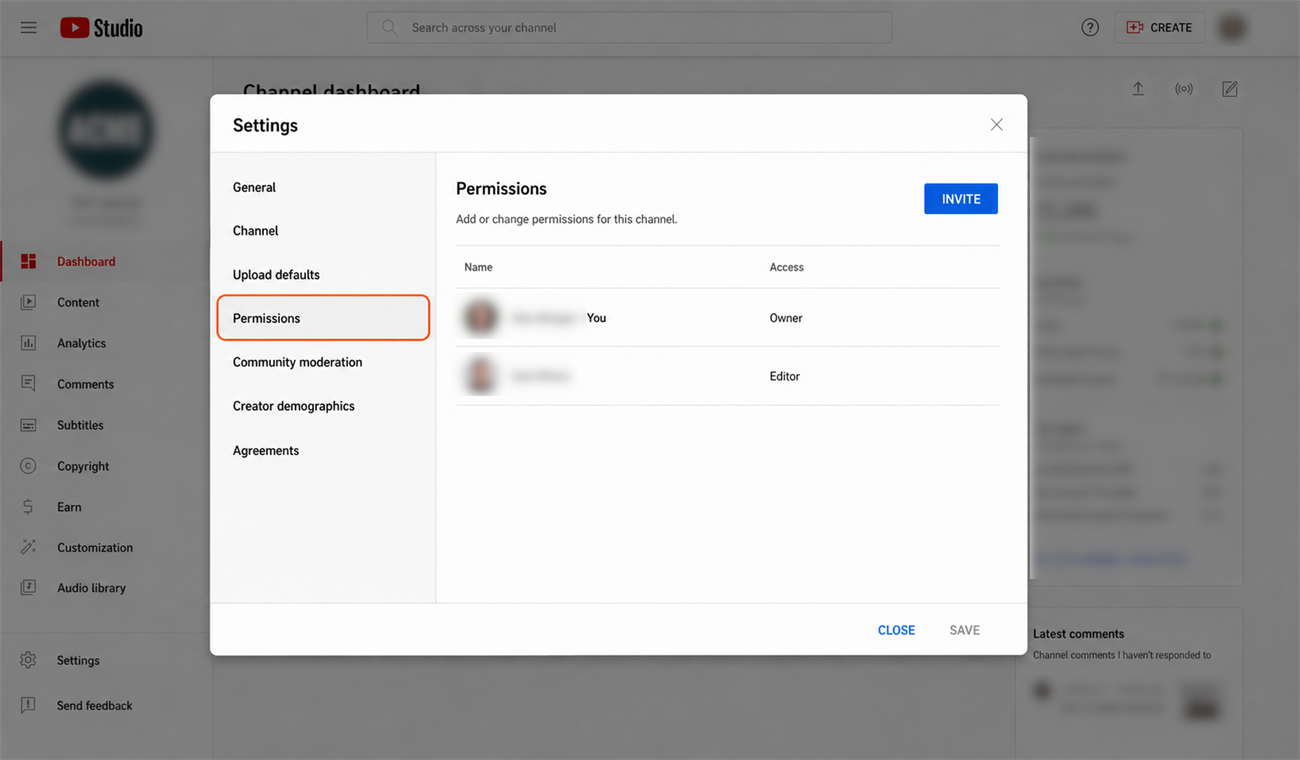The height and width of the screenshot is (760, 1300).
Task: Click the Access column header
Action: click(x=787, y=267)
